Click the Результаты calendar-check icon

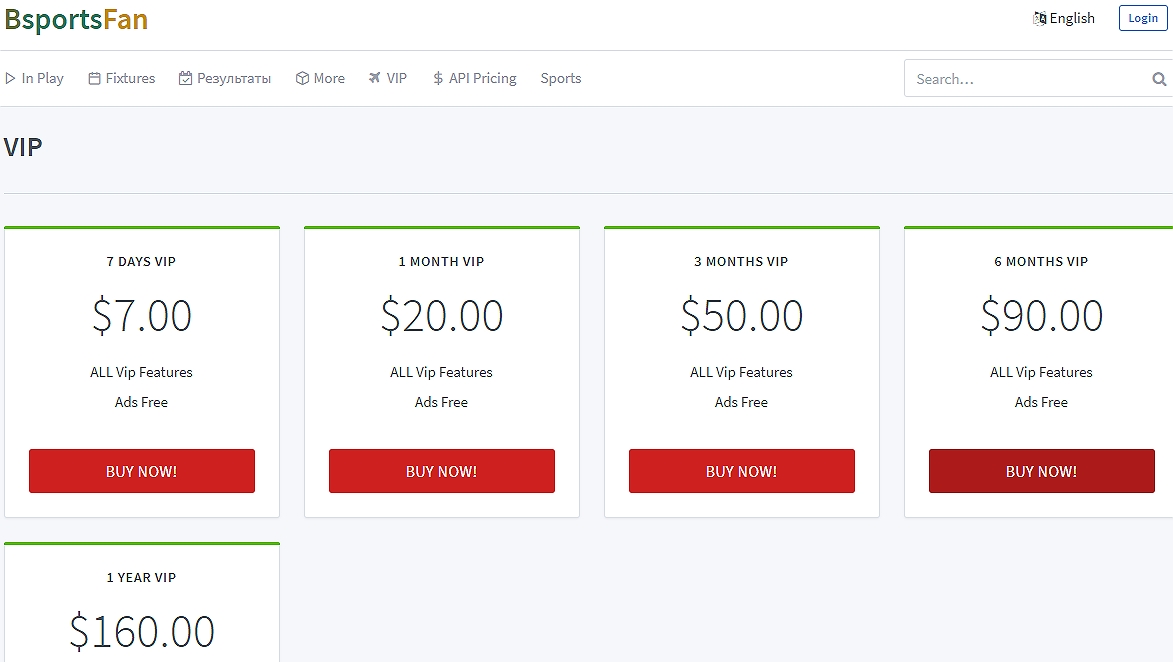coord(185,78)
